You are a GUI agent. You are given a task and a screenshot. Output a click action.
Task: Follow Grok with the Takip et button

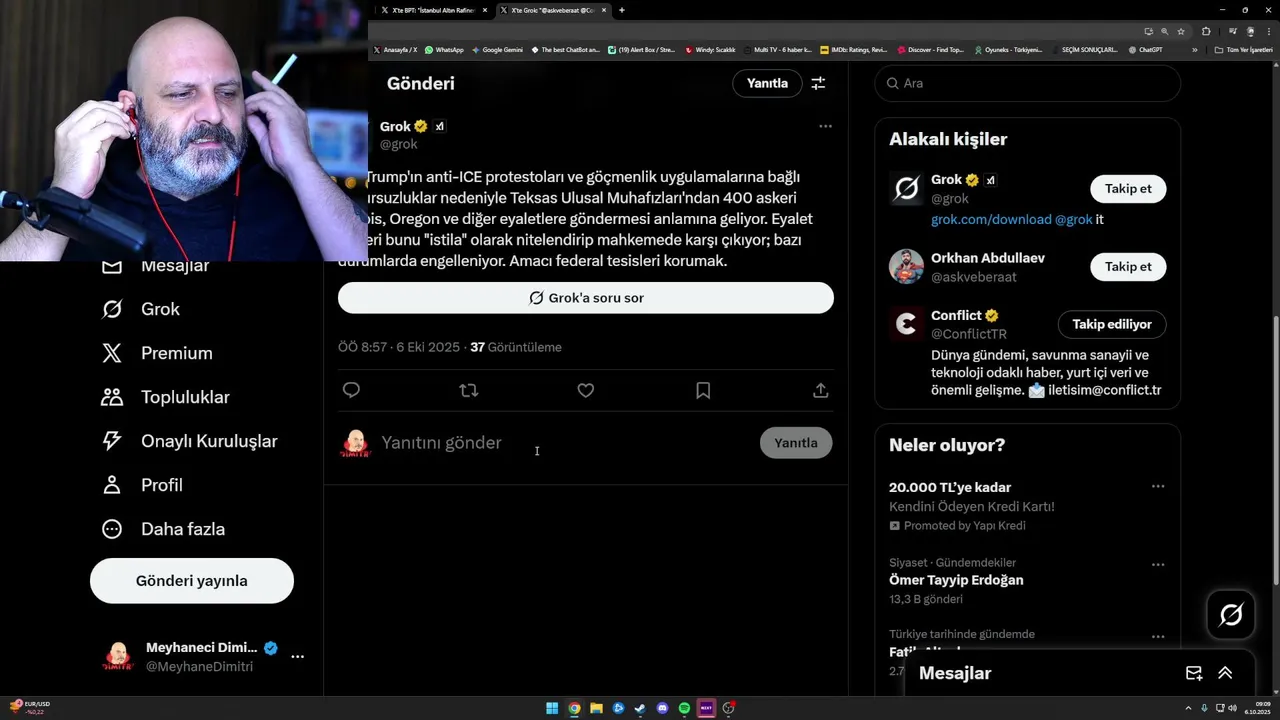(x=1128, y=189)
